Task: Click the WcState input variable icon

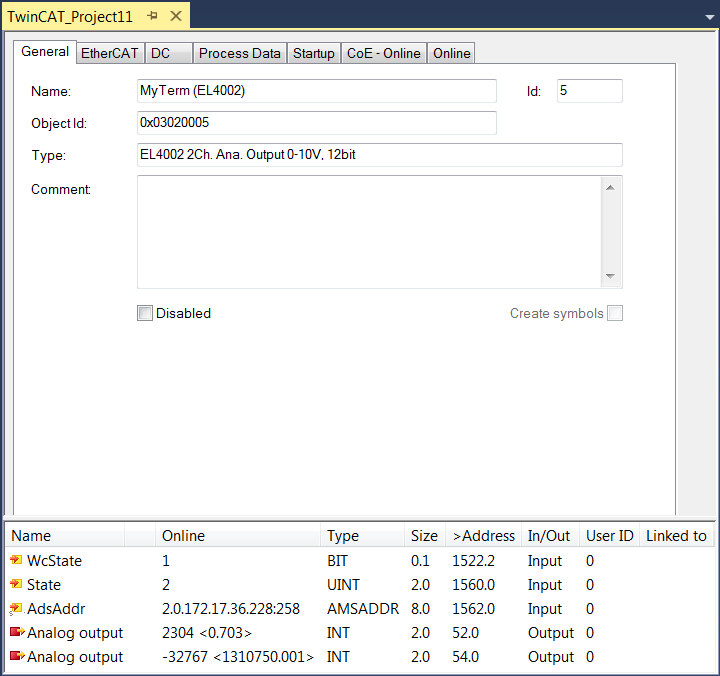Action: pos(16,560)
